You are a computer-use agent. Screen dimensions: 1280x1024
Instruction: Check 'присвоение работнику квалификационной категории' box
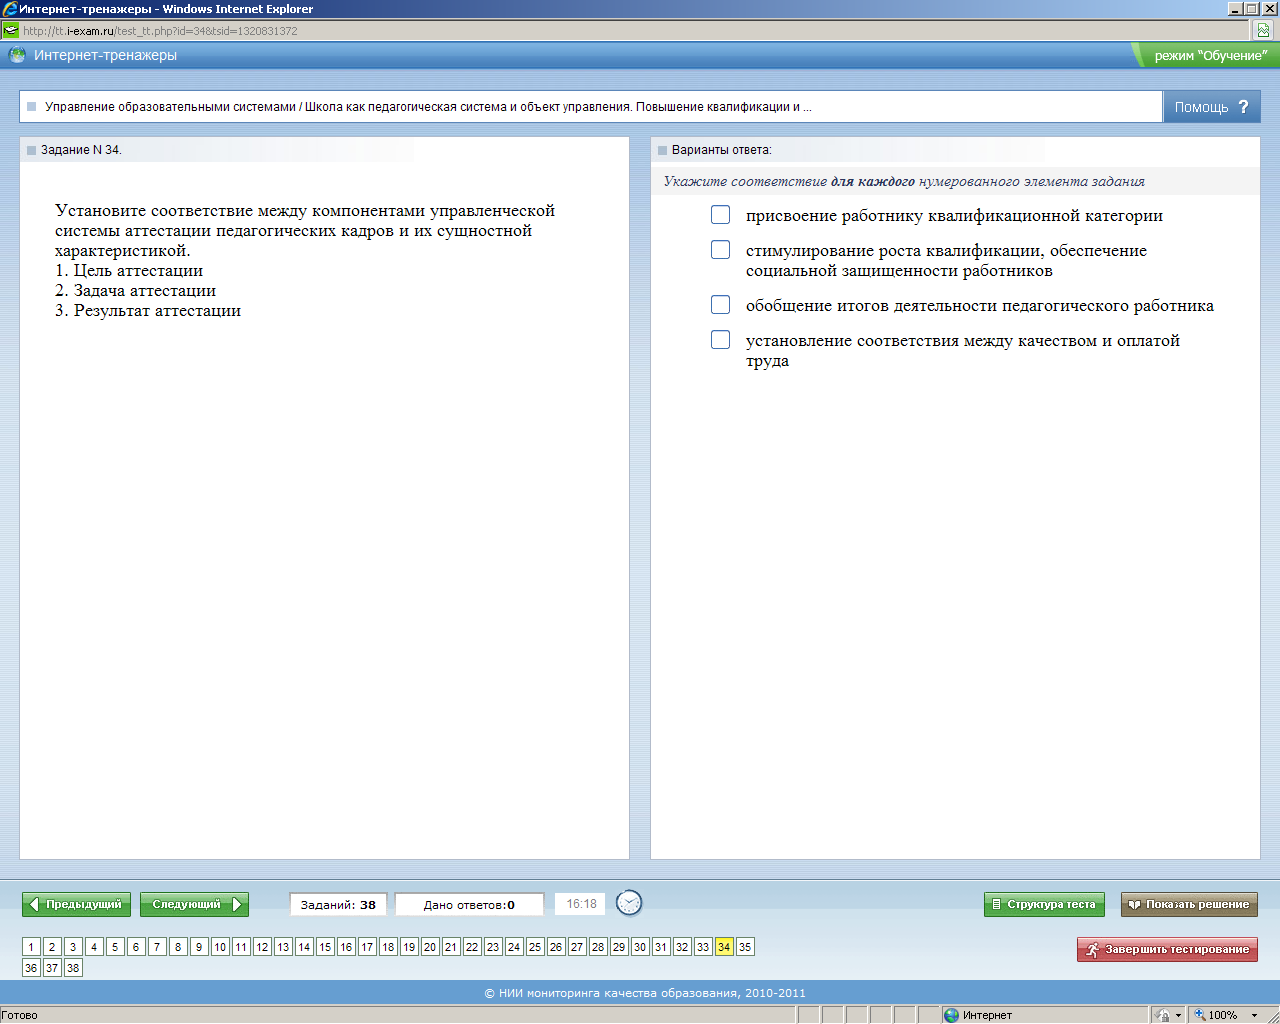720,215
